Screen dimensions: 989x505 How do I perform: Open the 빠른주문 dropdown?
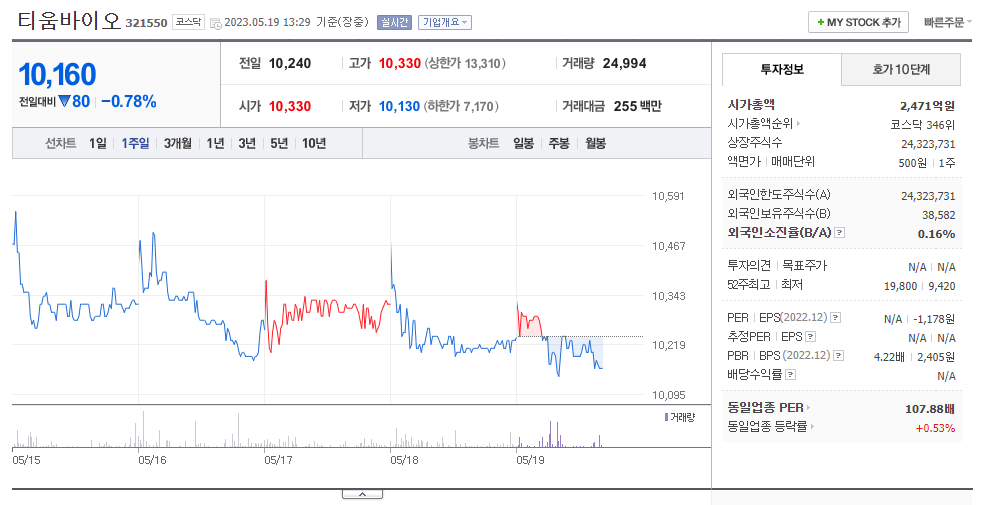point(947,22)
